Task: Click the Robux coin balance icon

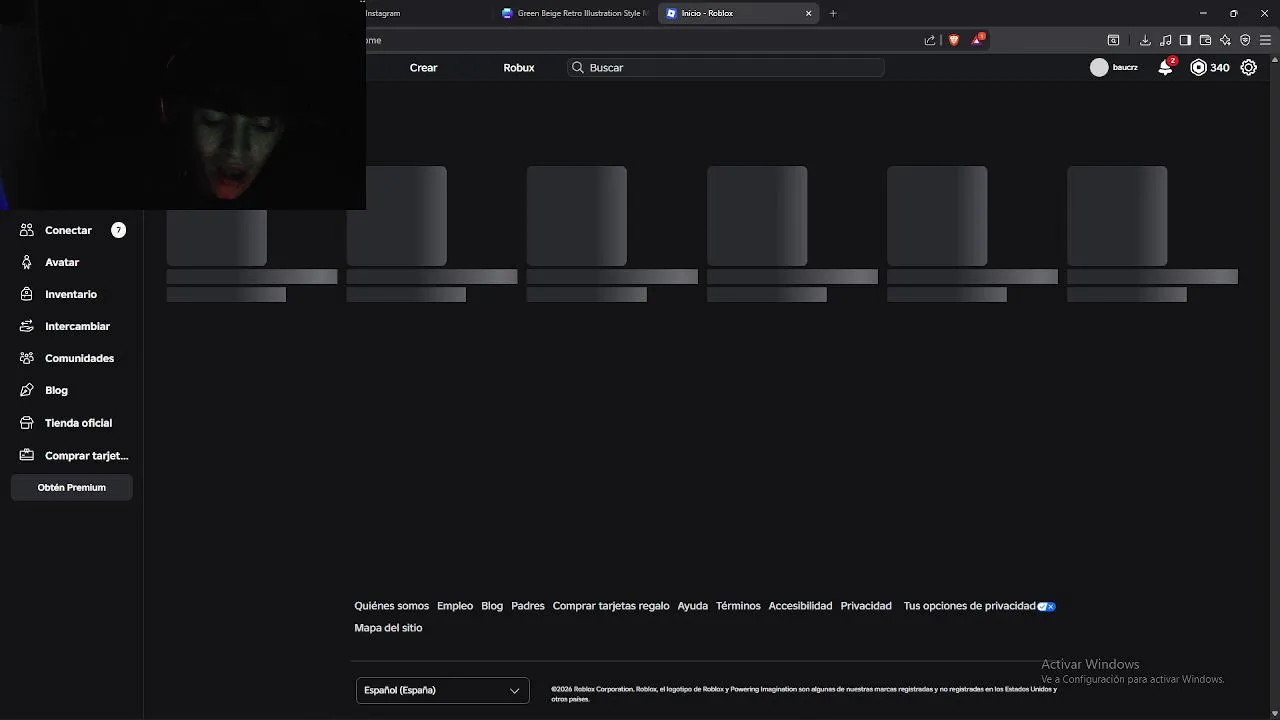Action: tap(1198, 68)
